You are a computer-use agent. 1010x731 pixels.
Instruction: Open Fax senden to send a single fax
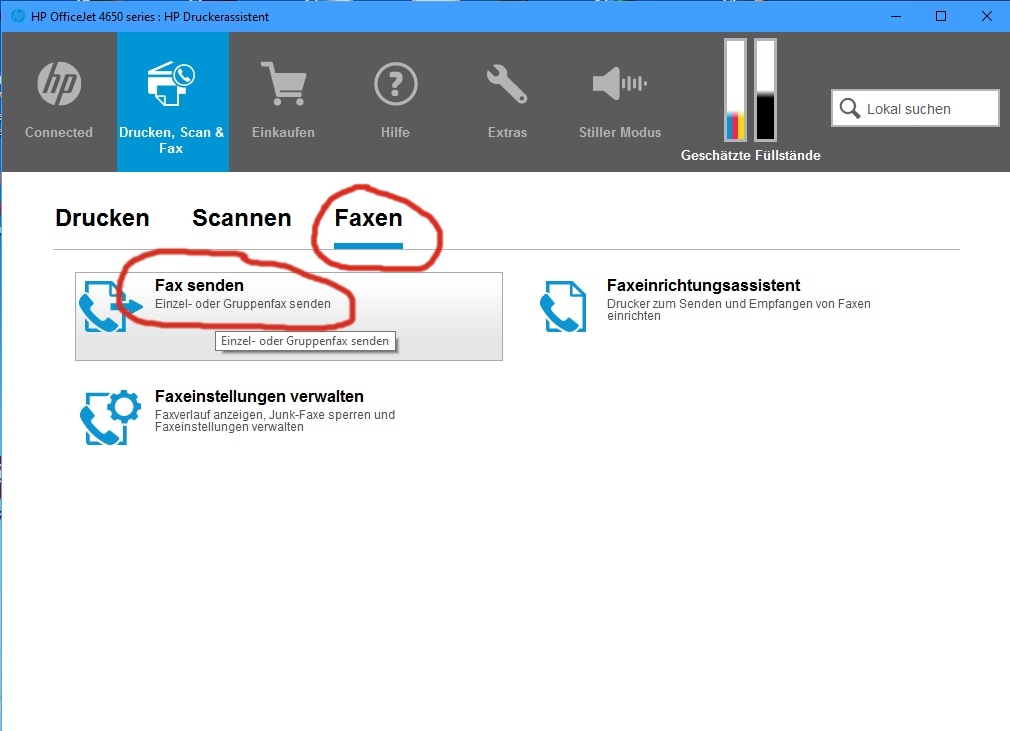click(200, 285)
